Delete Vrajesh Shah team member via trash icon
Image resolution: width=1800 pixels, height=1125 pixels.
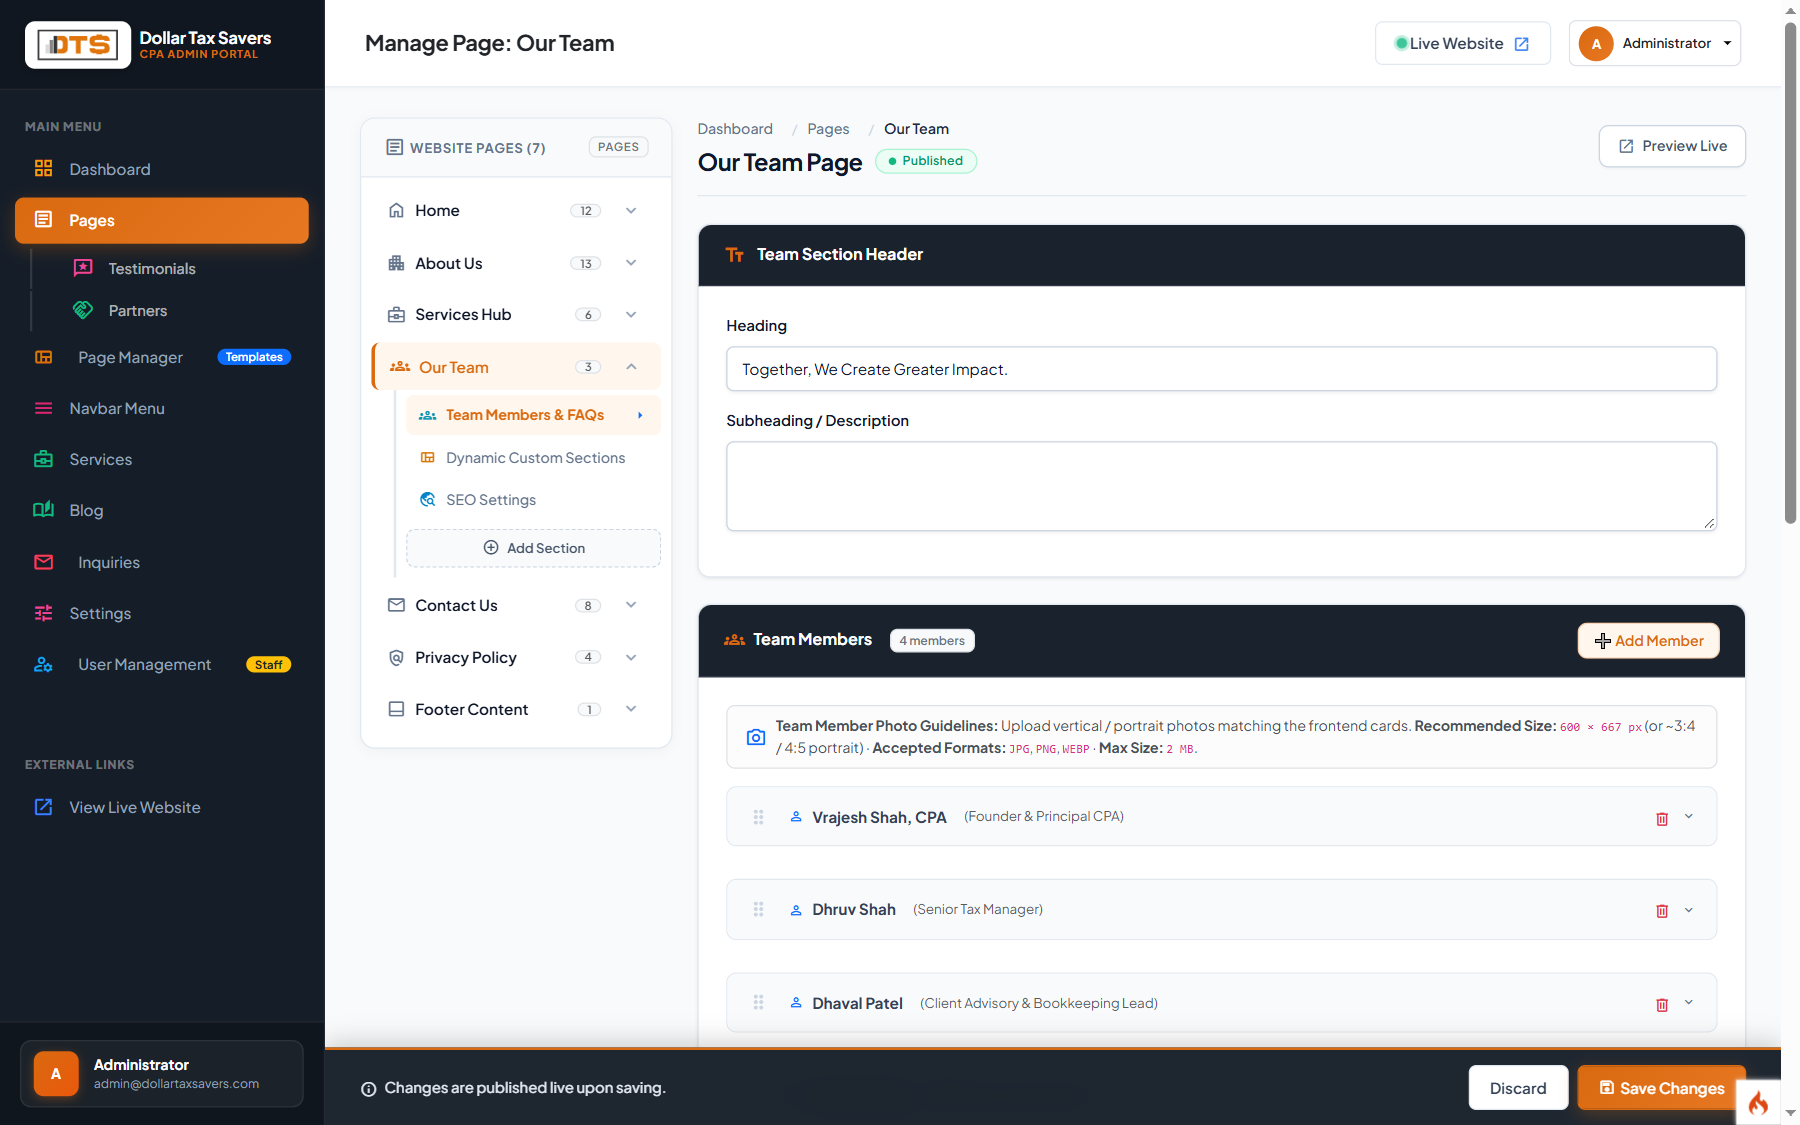1662,819
